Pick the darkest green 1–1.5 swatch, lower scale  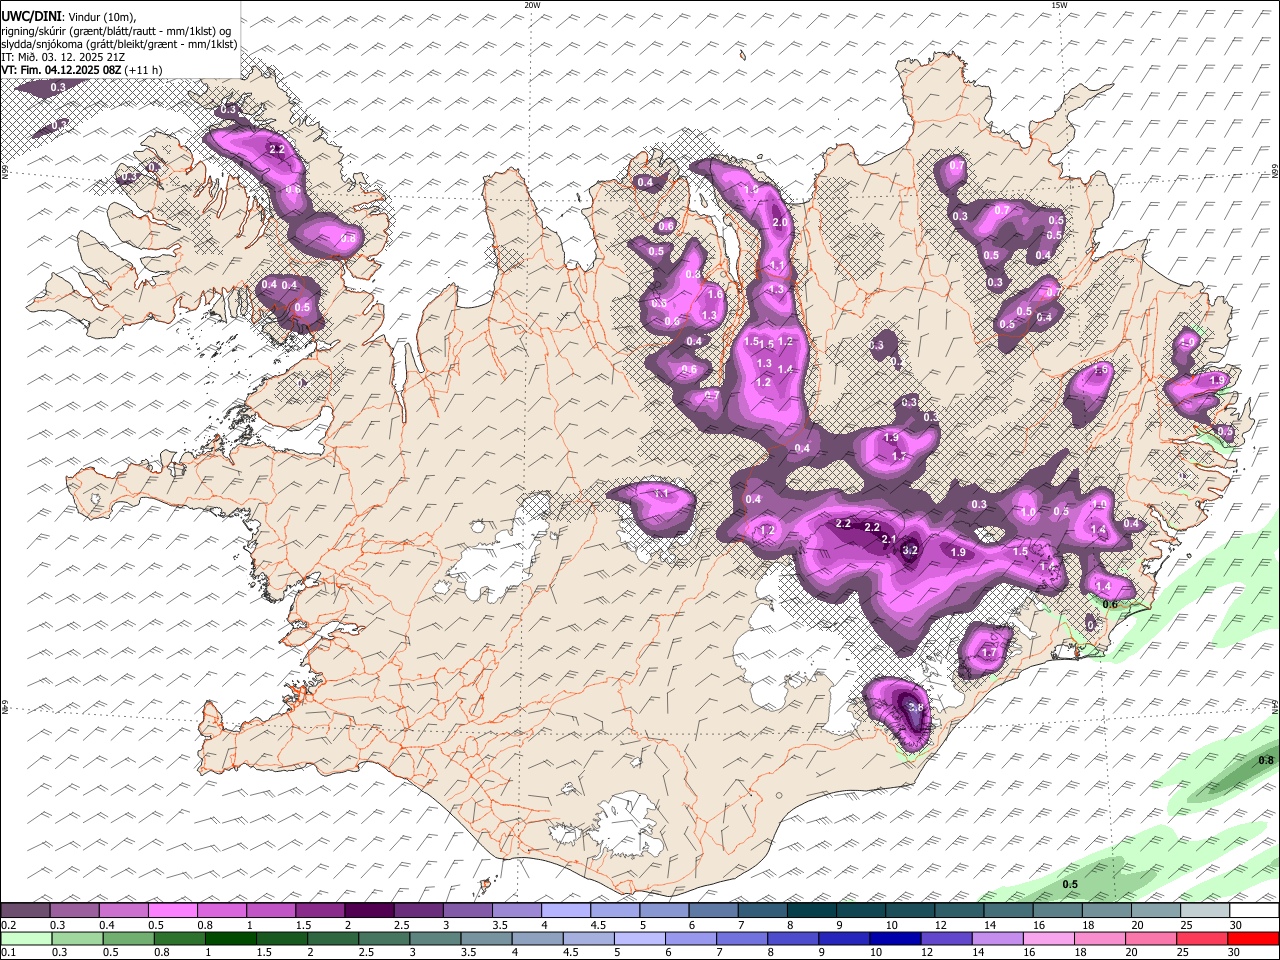(231, 938)
